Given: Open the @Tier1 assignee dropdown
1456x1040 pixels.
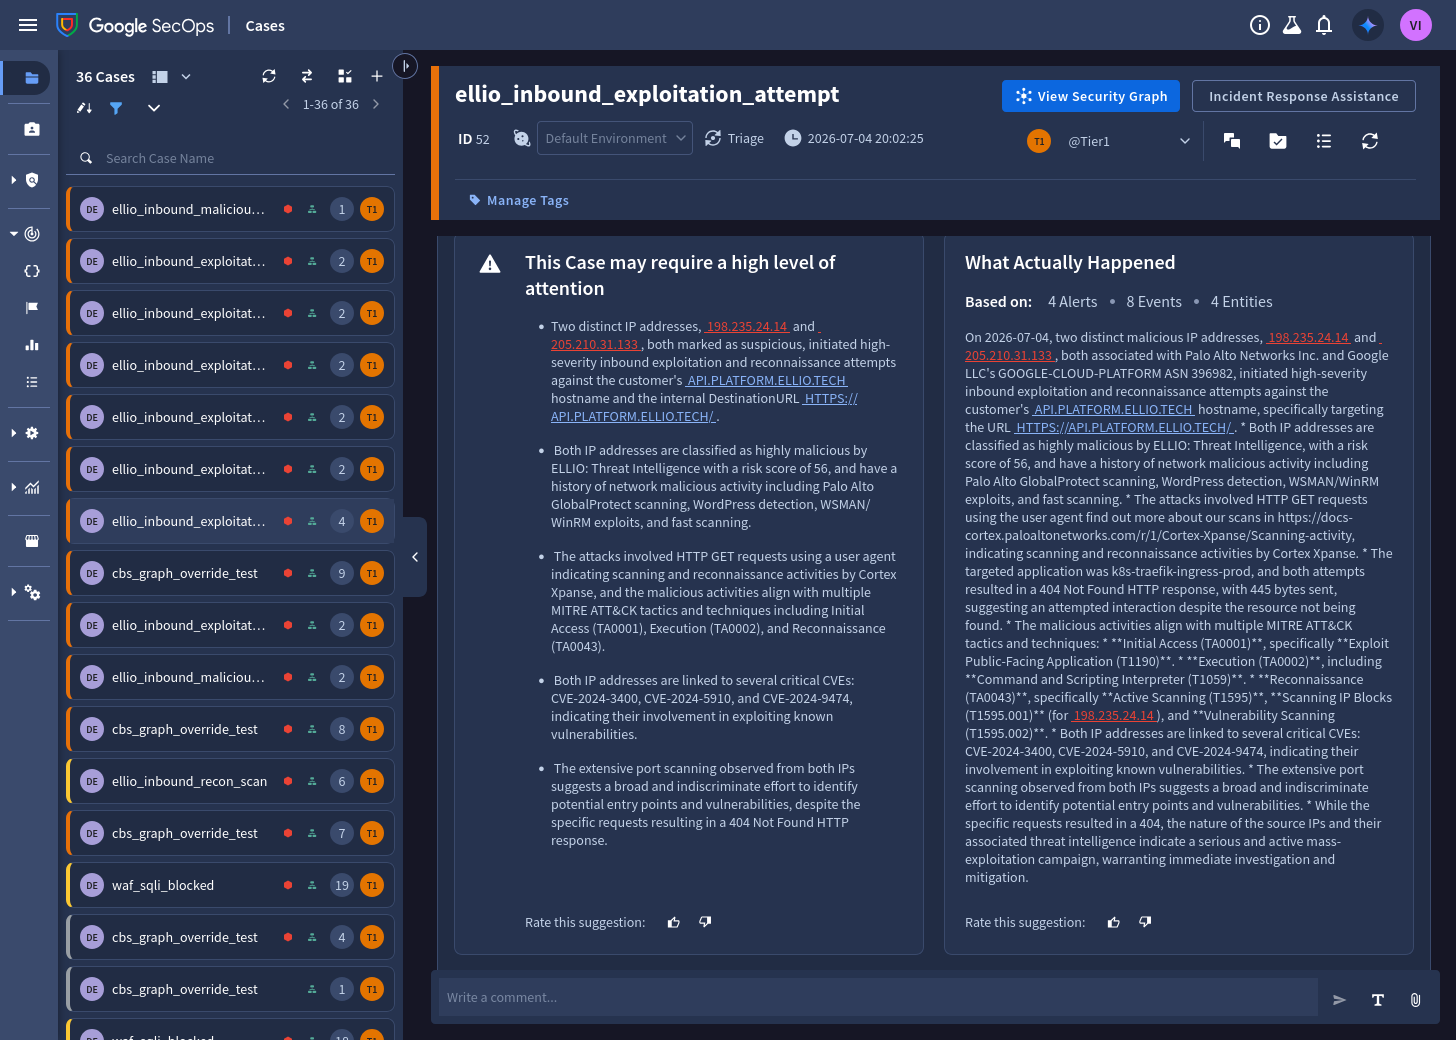Looking at the screenshot, I should coord(1127,141).
